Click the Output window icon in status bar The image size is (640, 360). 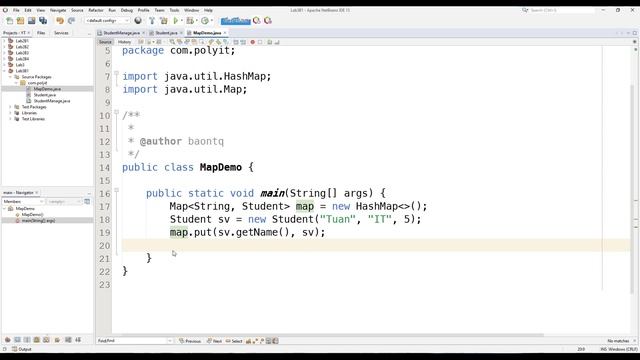15,349
